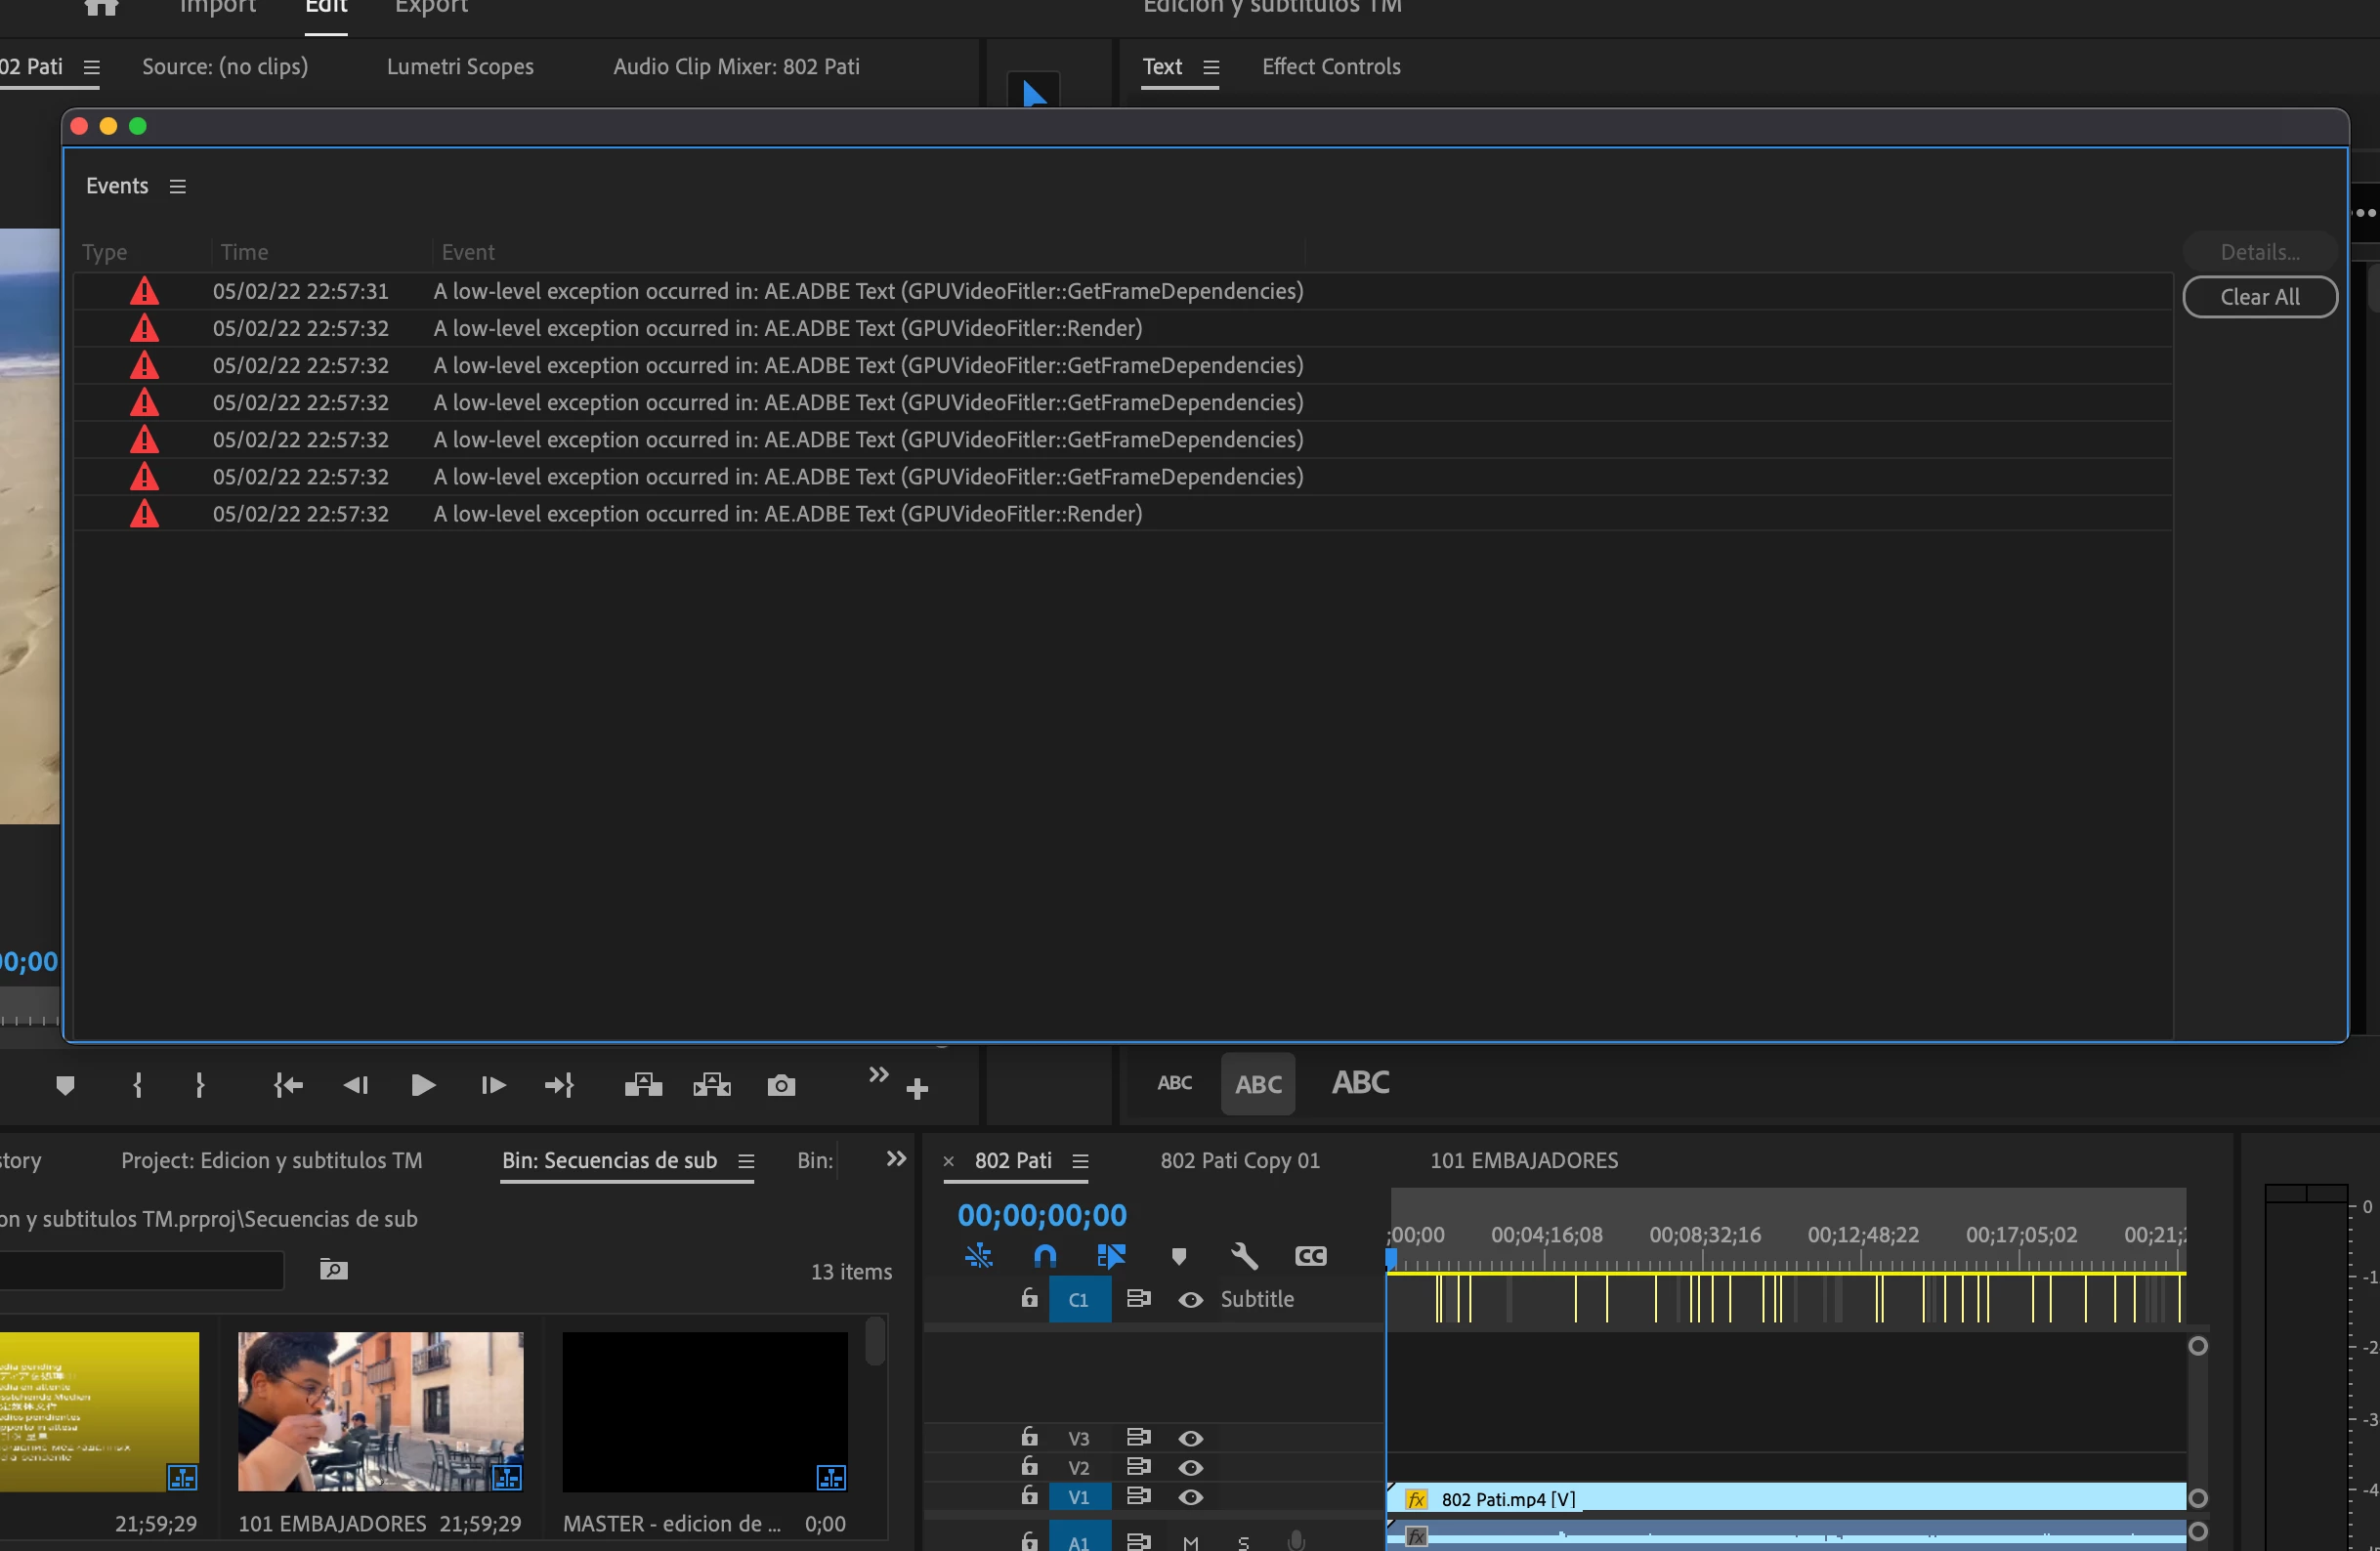
Task: Toggle V2 track output eye
Action: 1190,1467
